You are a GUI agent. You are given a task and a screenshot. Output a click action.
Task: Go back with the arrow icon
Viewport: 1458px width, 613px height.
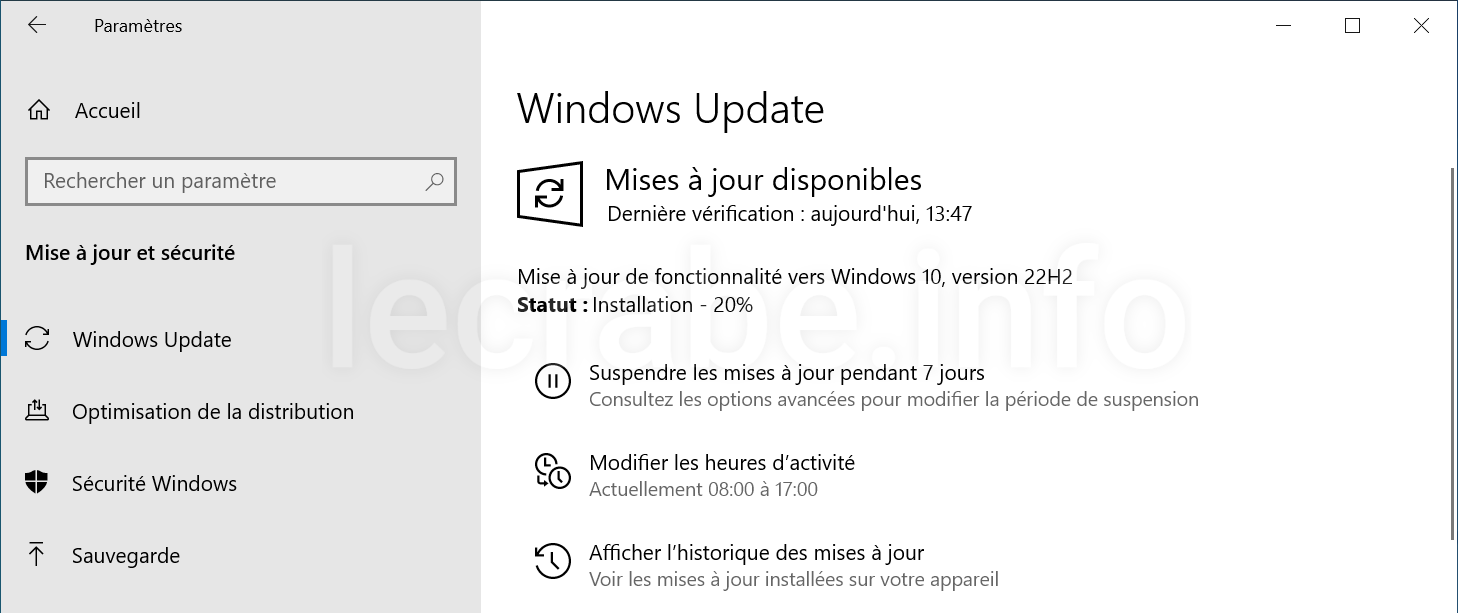[37, 26]
